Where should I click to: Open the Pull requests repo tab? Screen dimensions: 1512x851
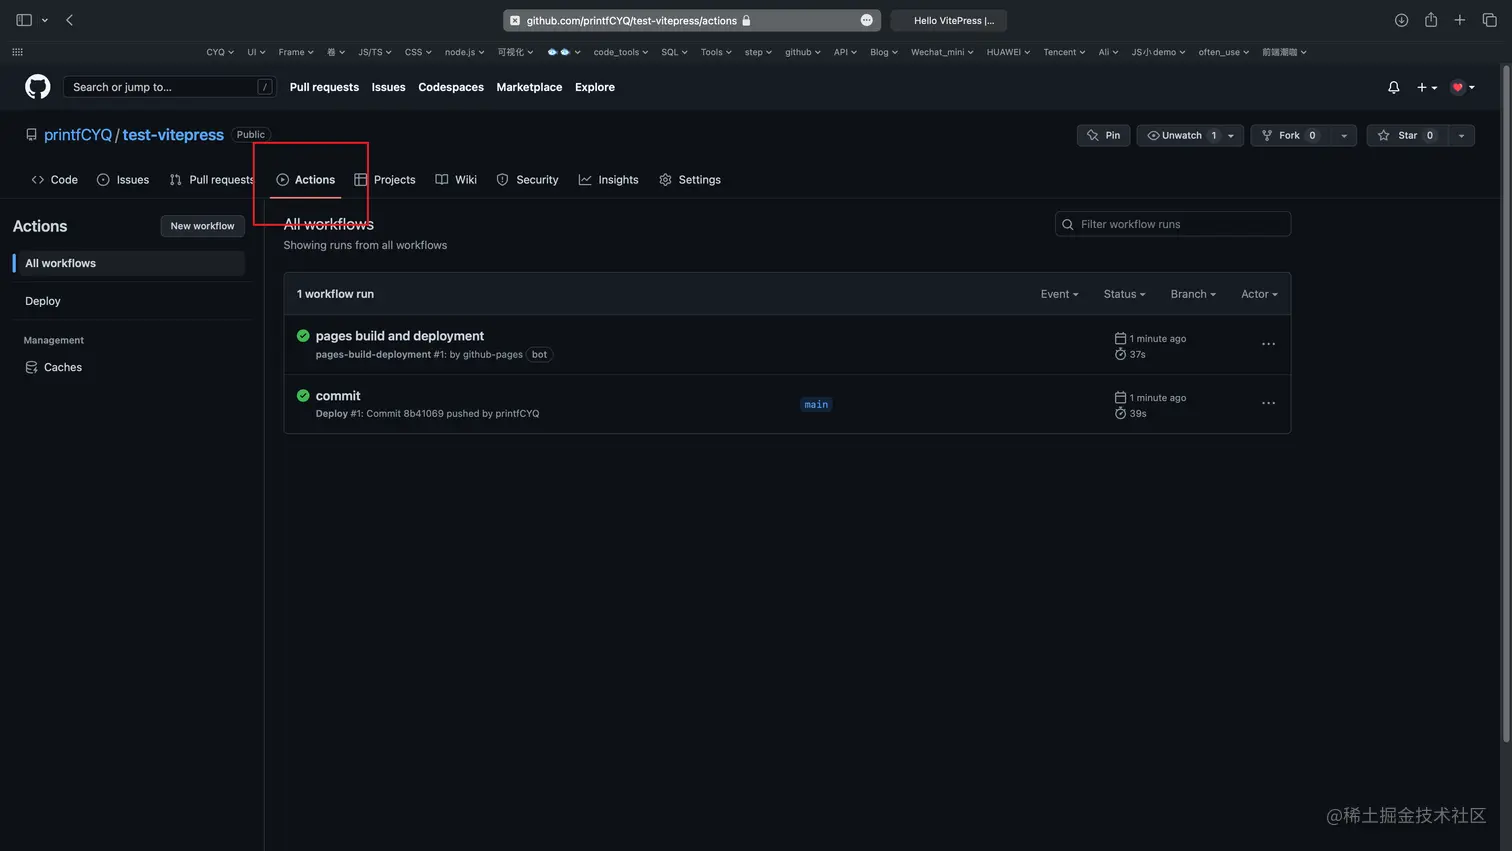[212, 180]
